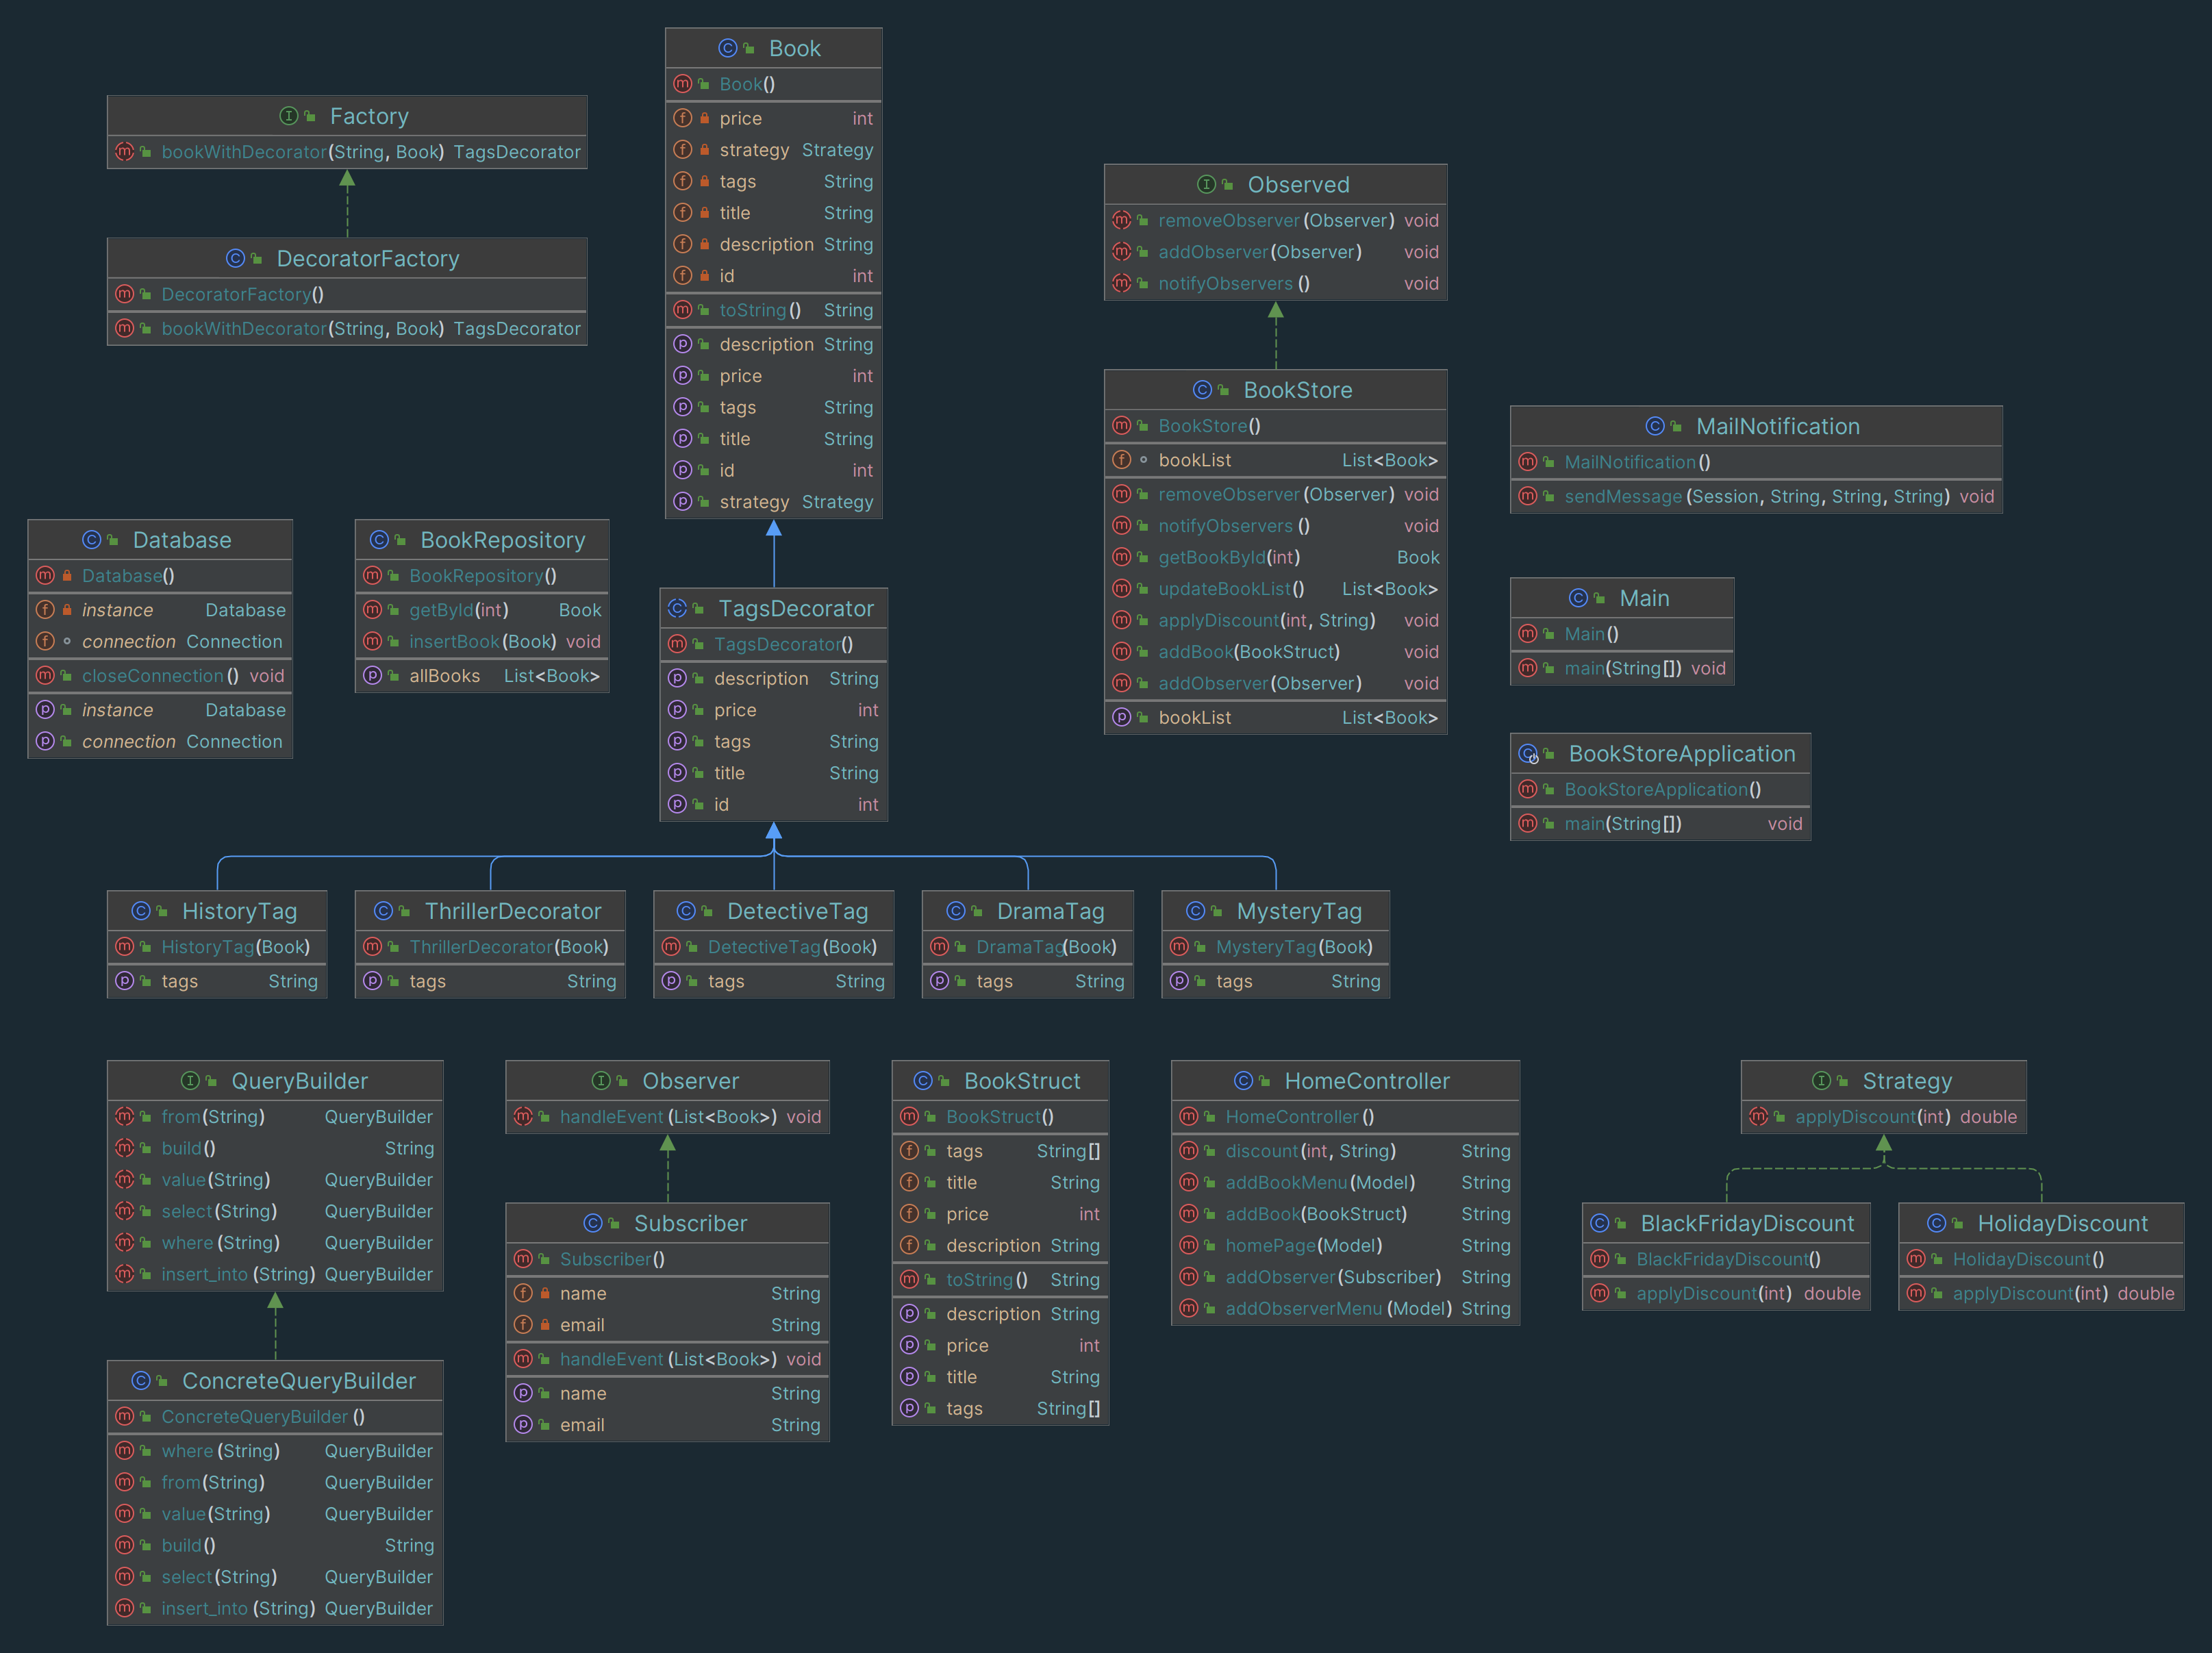
Task: Select HistoryTag(Book) constructor row
Action: point(217,947)
